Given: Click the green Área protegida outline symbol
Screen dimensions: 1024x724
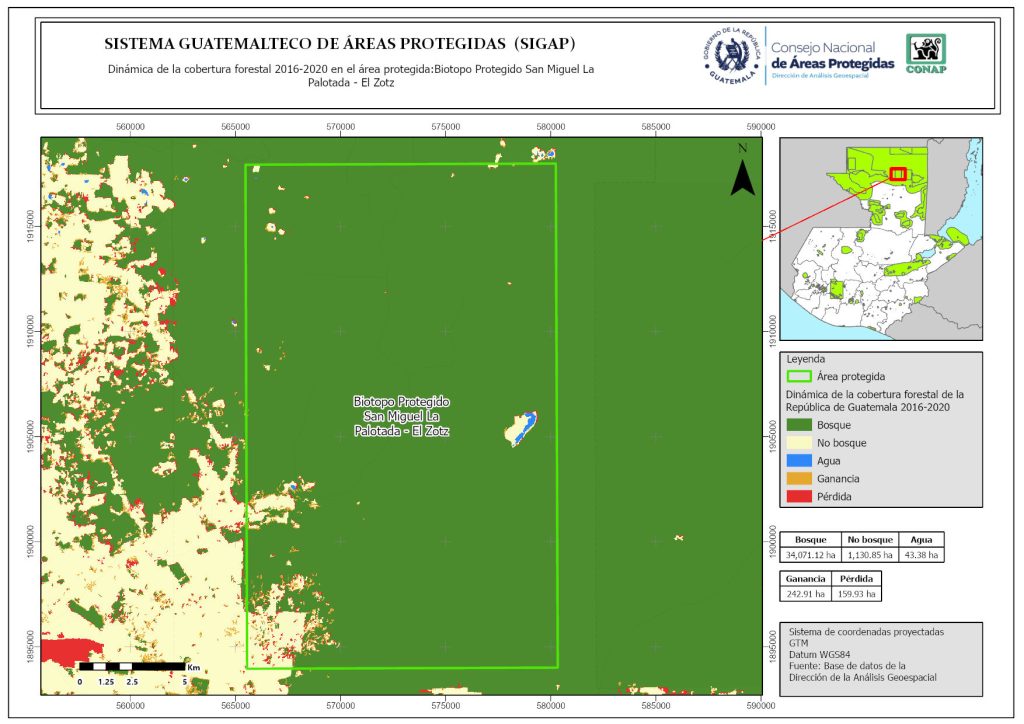Looking at the screenshot, I should point(799,377).
